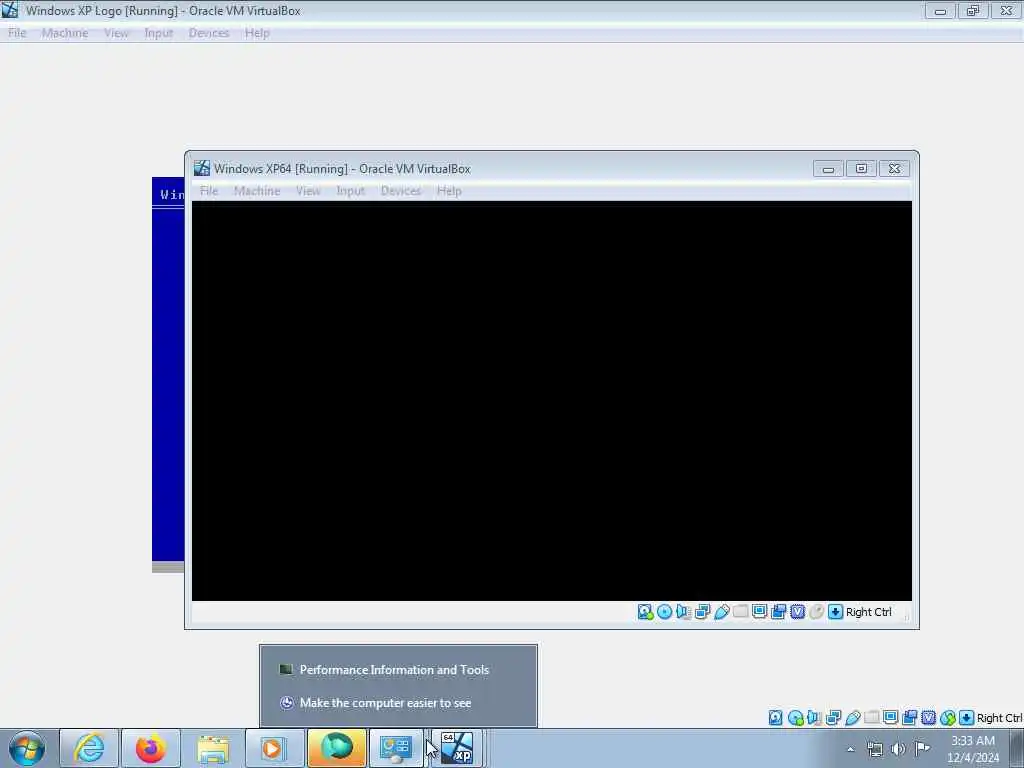The width and height of the screenshot is (1024, 768).
Task: Click display indicator in XP64 status bar
Action: 759,612
